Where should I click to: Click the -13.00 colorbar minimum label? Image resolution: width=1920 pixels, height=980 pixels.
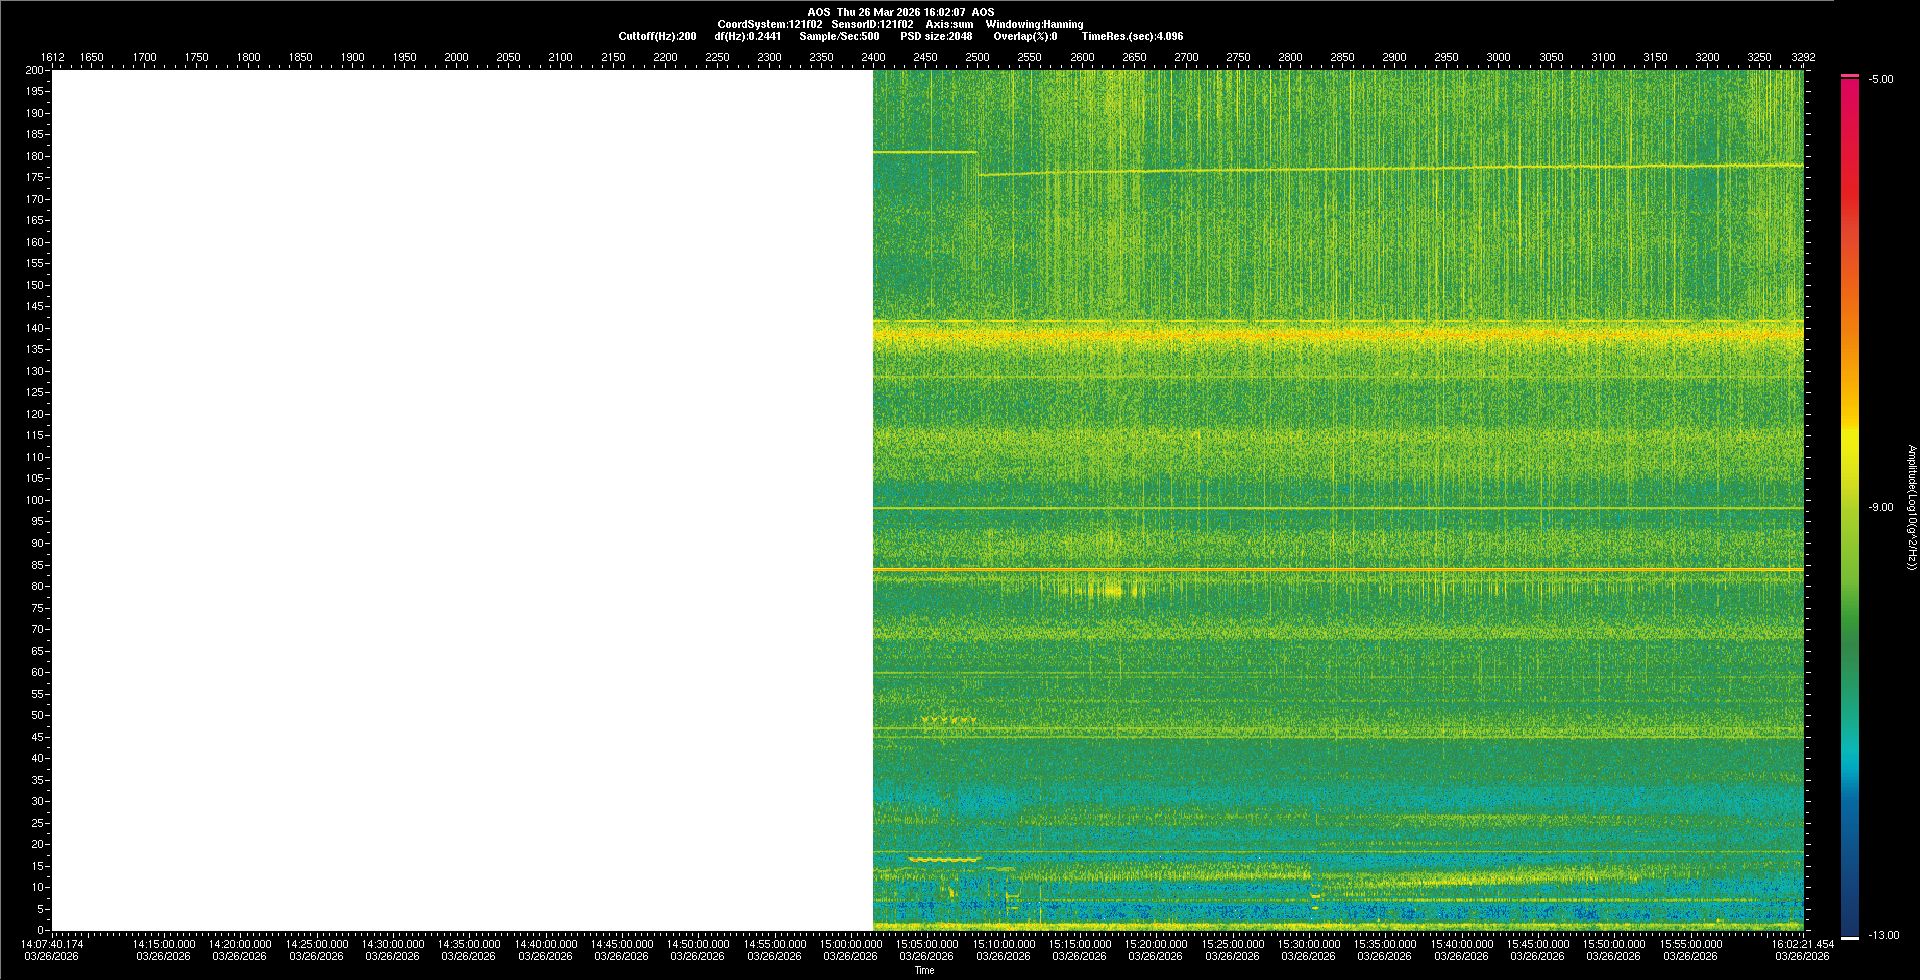tap(1884, 936)
